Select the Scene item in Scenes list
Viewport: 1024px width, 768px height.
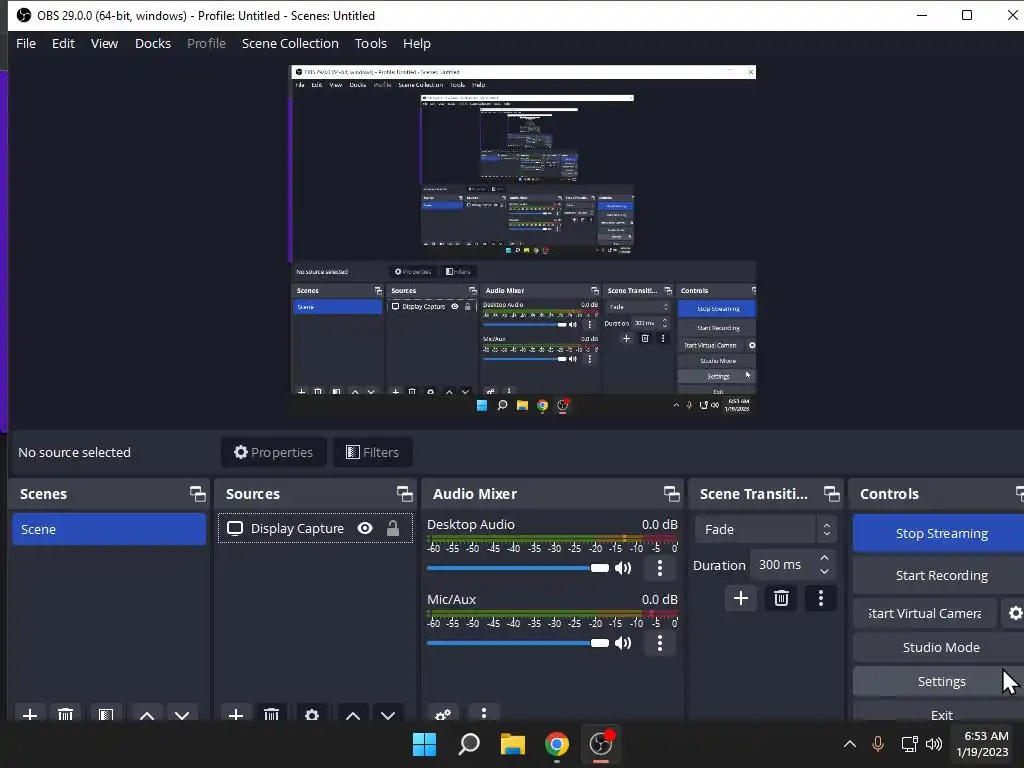point(108,529)
